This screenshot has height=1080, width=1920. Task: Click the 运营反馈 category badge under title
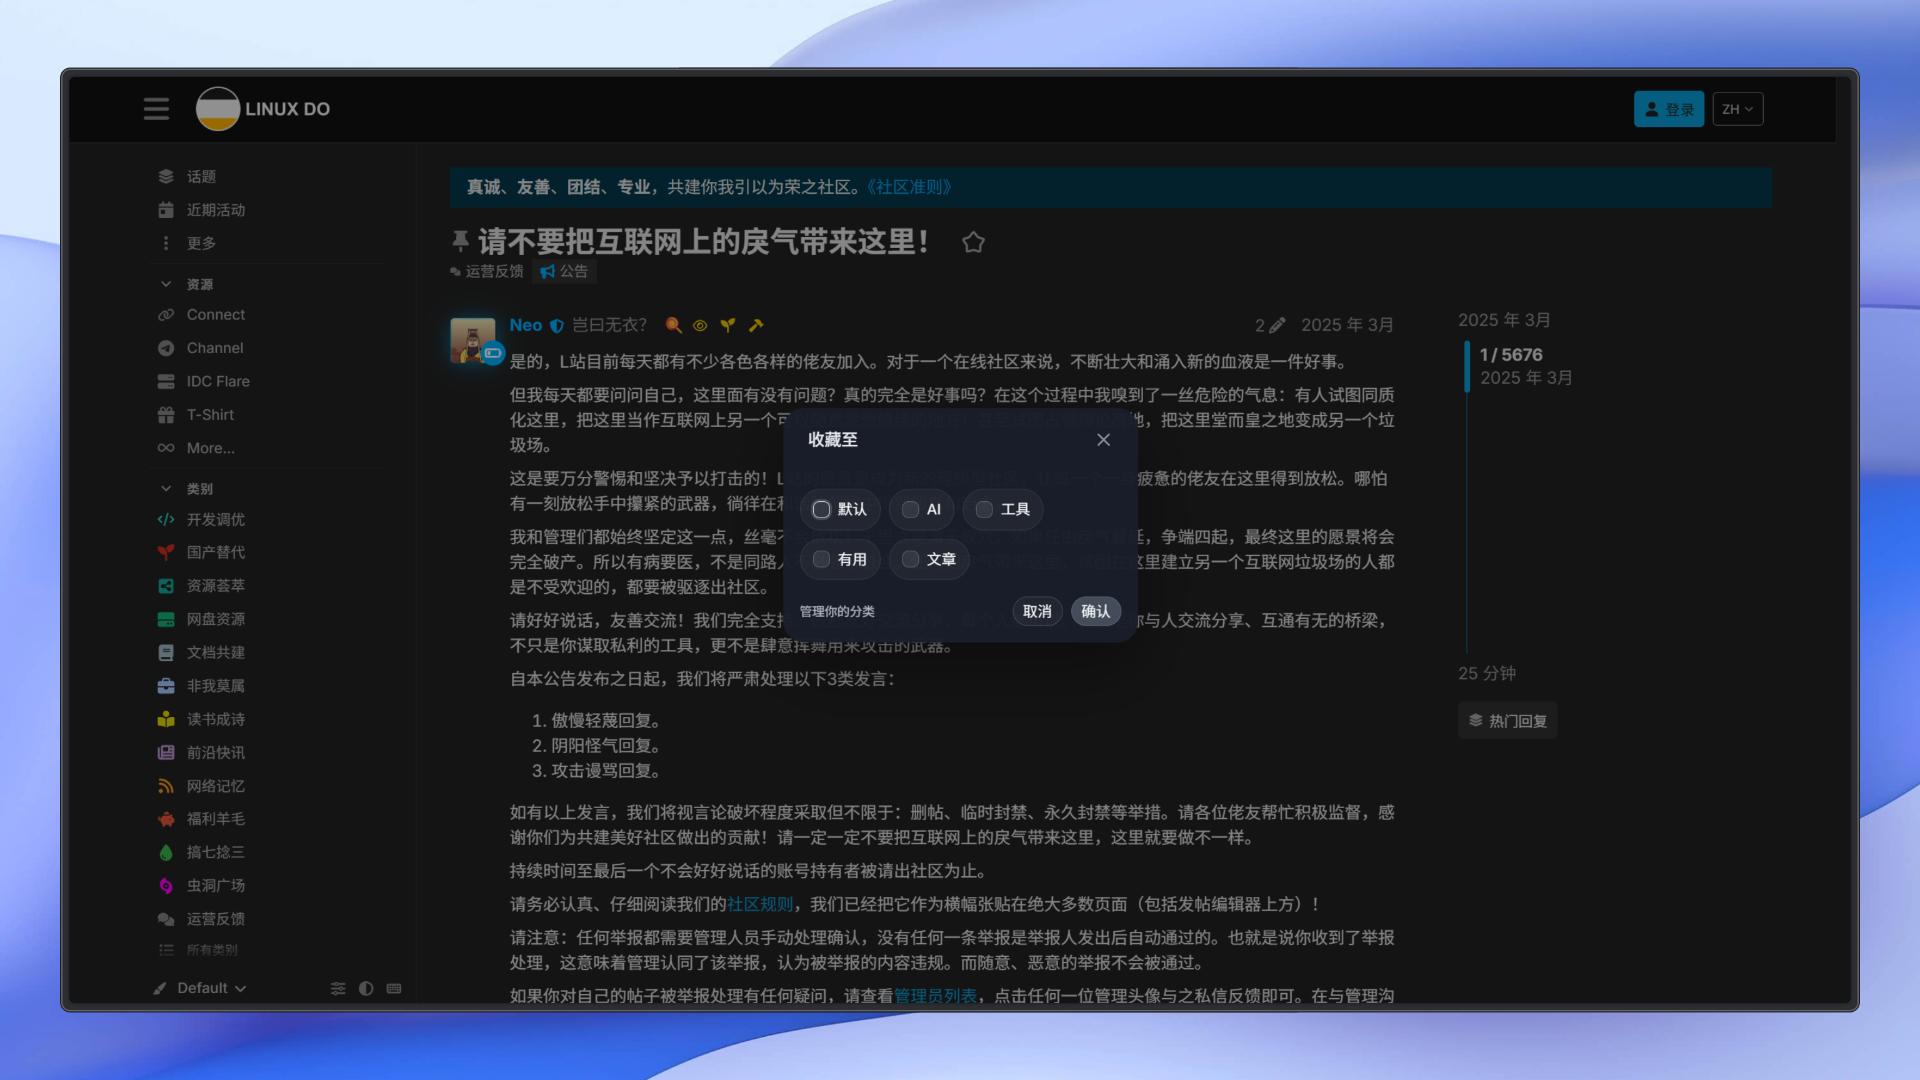[x=487, y=271]
